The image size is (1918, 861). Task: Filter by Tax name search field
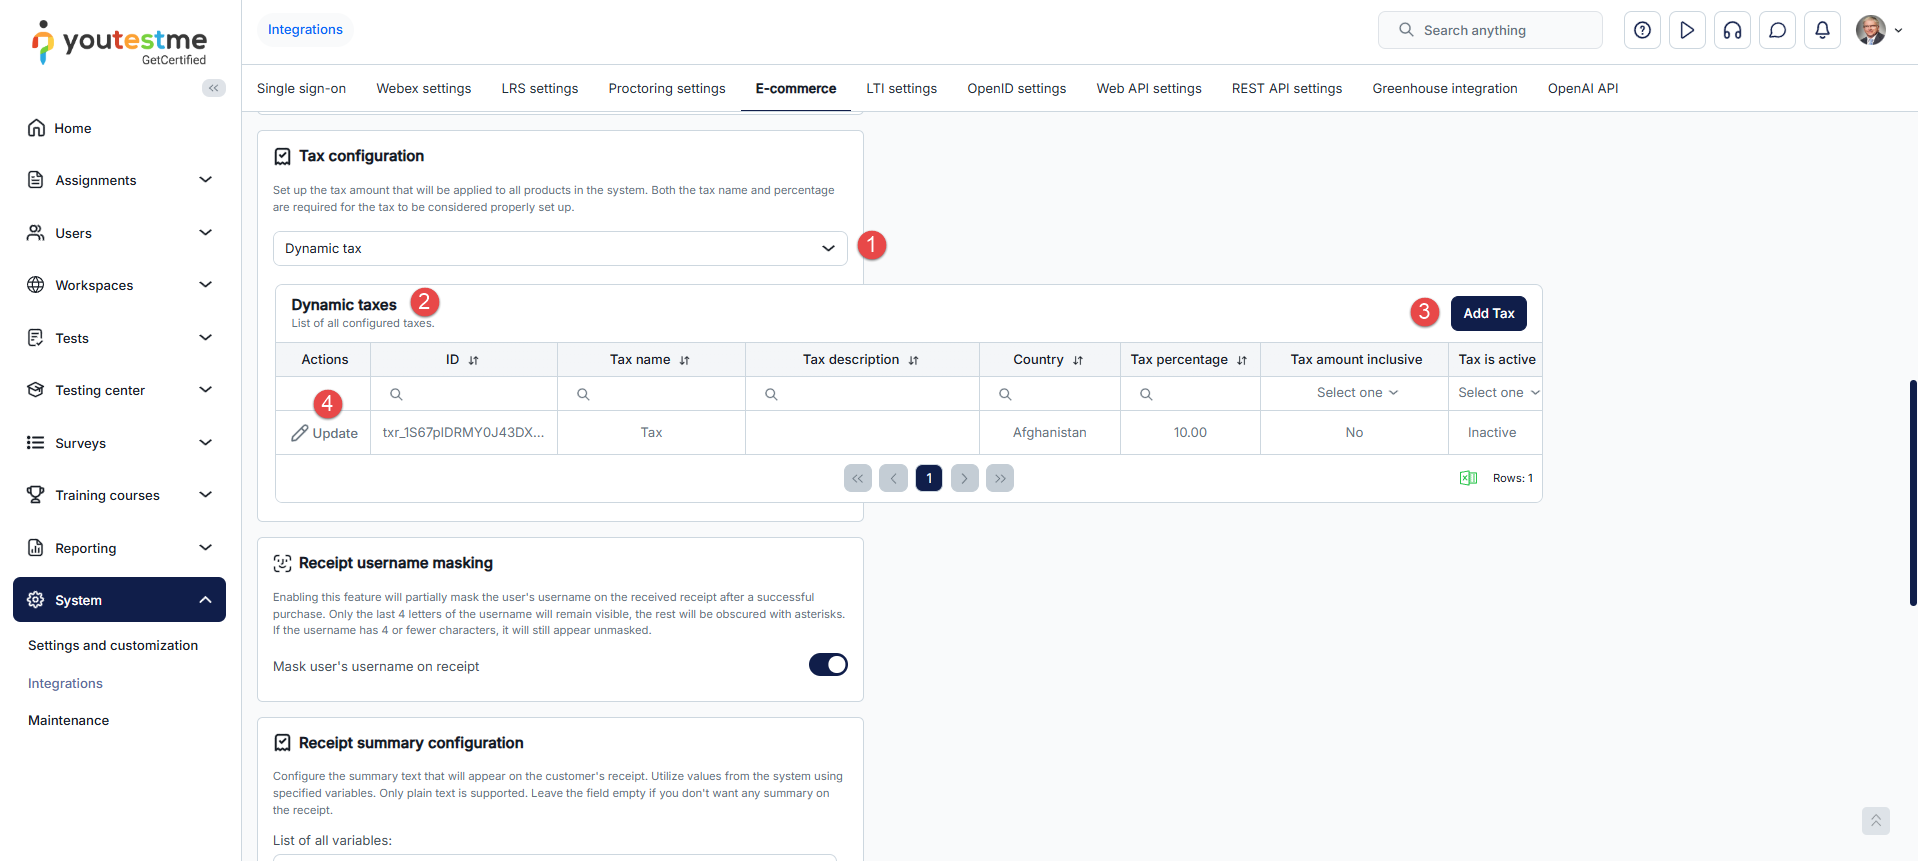coord(651,394)
